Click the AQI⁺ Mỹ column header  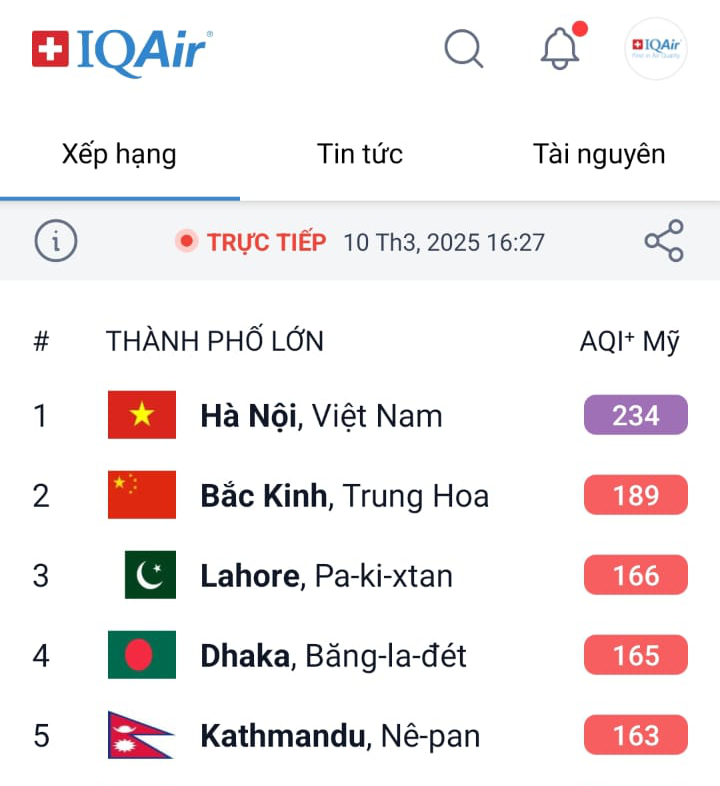coord(629,342)
